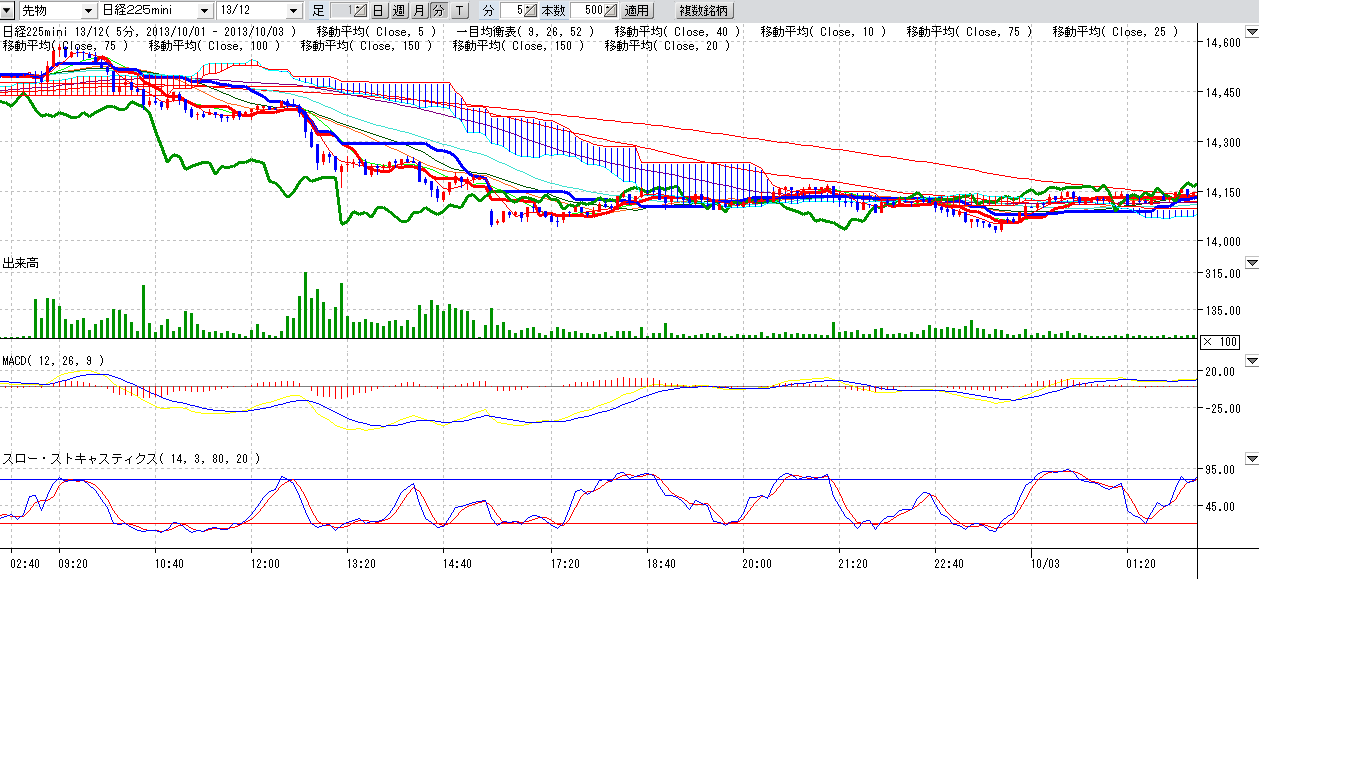This screenshot has width=1366, height=768.
Task: Select the minute (分) timeframe button
Action: [438, 10]
